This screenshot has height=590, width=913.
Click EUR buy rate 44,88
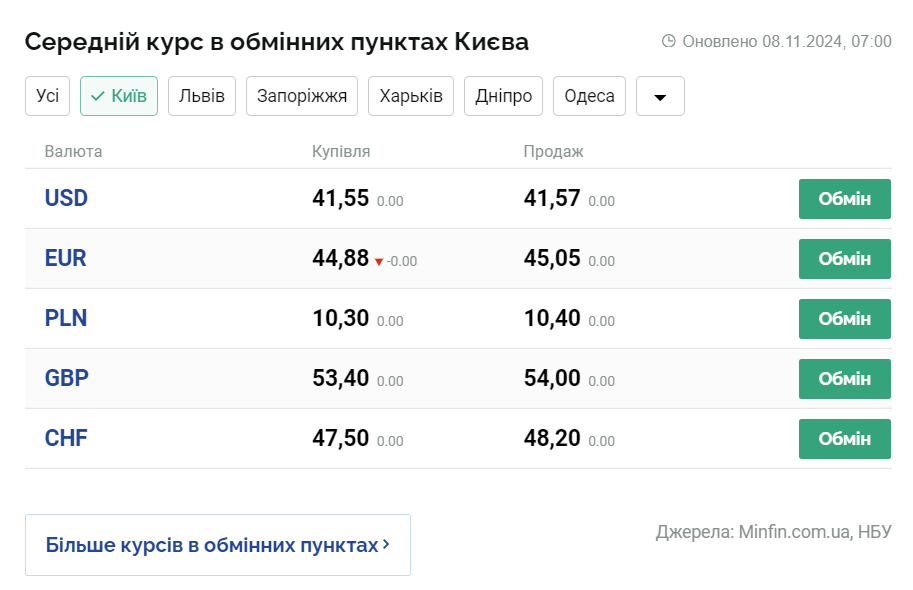tap(341, 259)
